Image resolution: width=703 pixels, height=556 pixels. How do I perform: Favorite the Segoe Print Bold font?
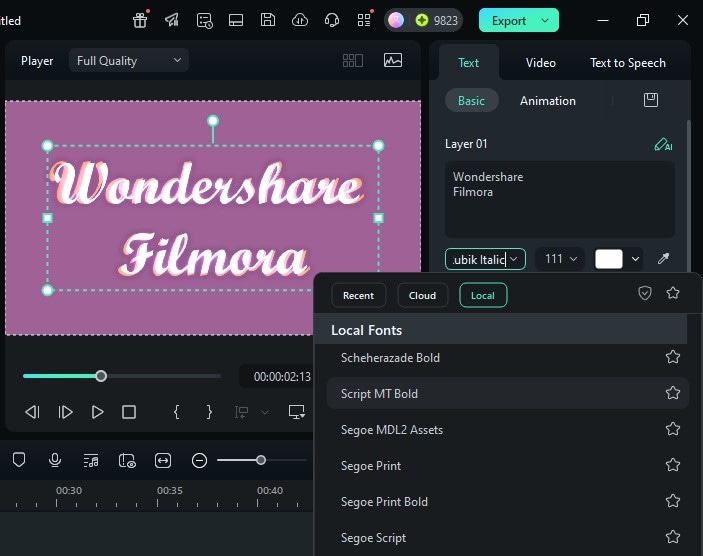tap(673, 501)
